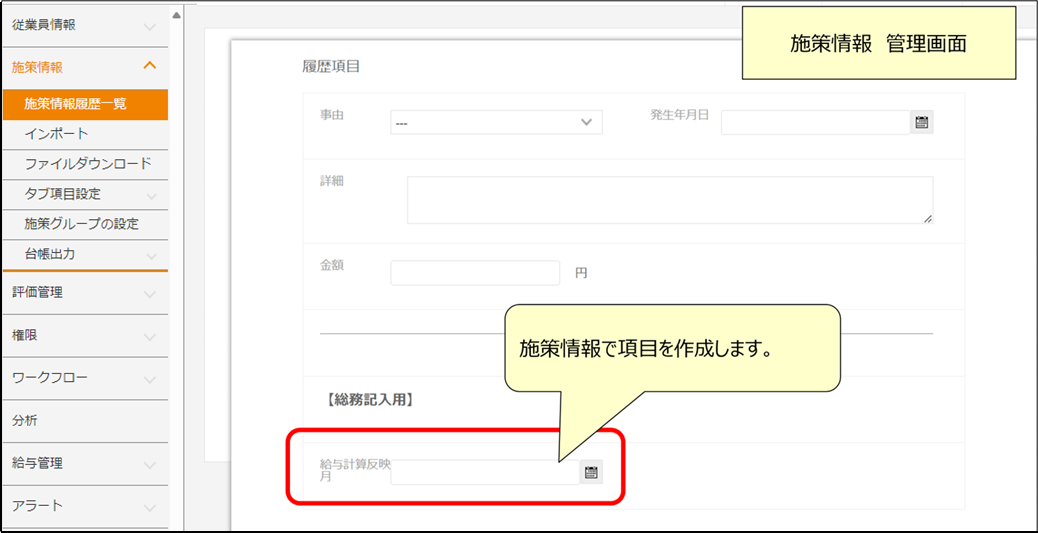Open 施策グループの設定 in the sidebar
Image resolution: width=1038 pixels, height=533 pixels.
(x=85, y=224)
